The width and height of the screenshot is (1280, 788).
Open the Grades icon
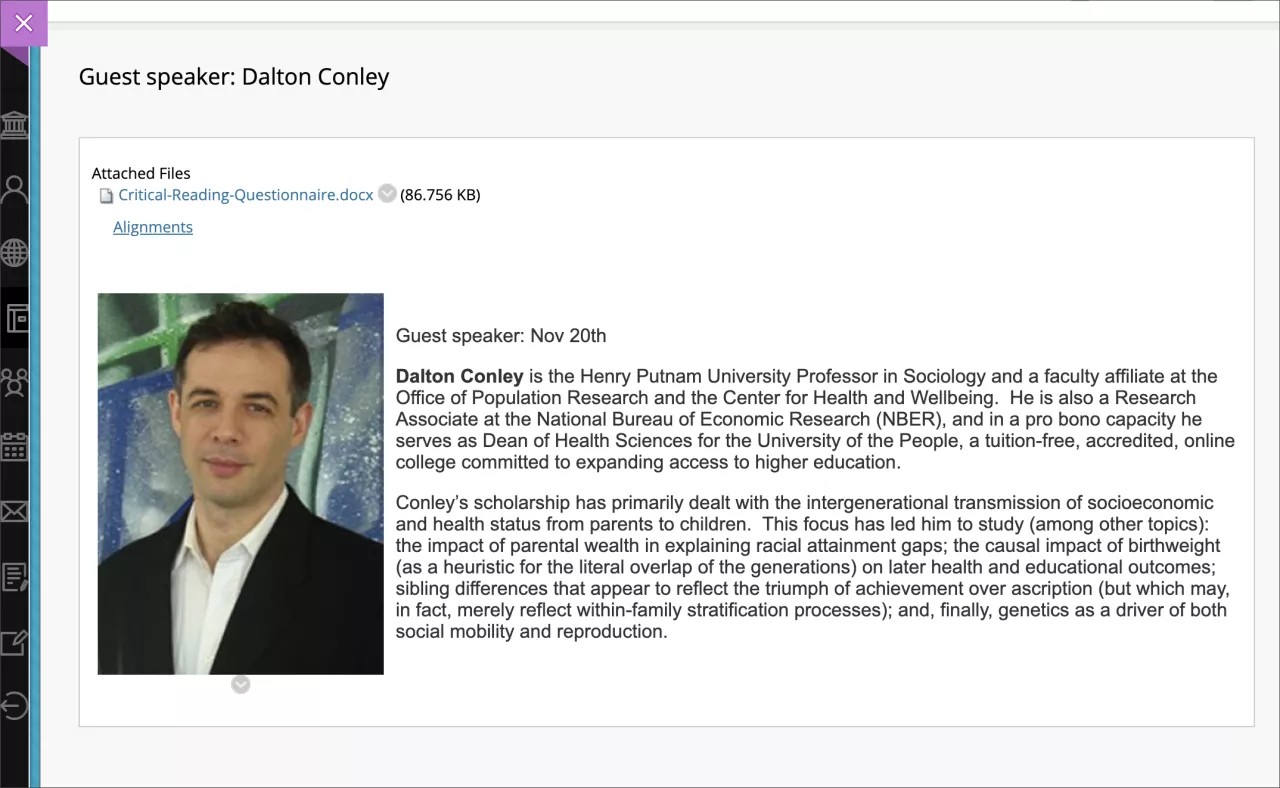tap(14, 576)
